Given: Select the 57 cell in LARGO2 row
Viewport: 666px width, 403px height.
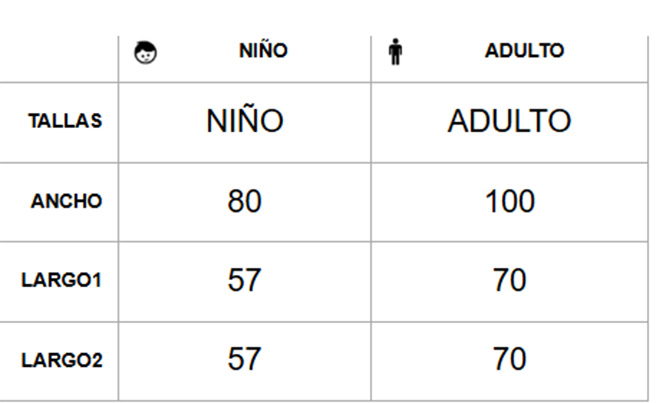Looking at the screenshot, I should point(245,359).
